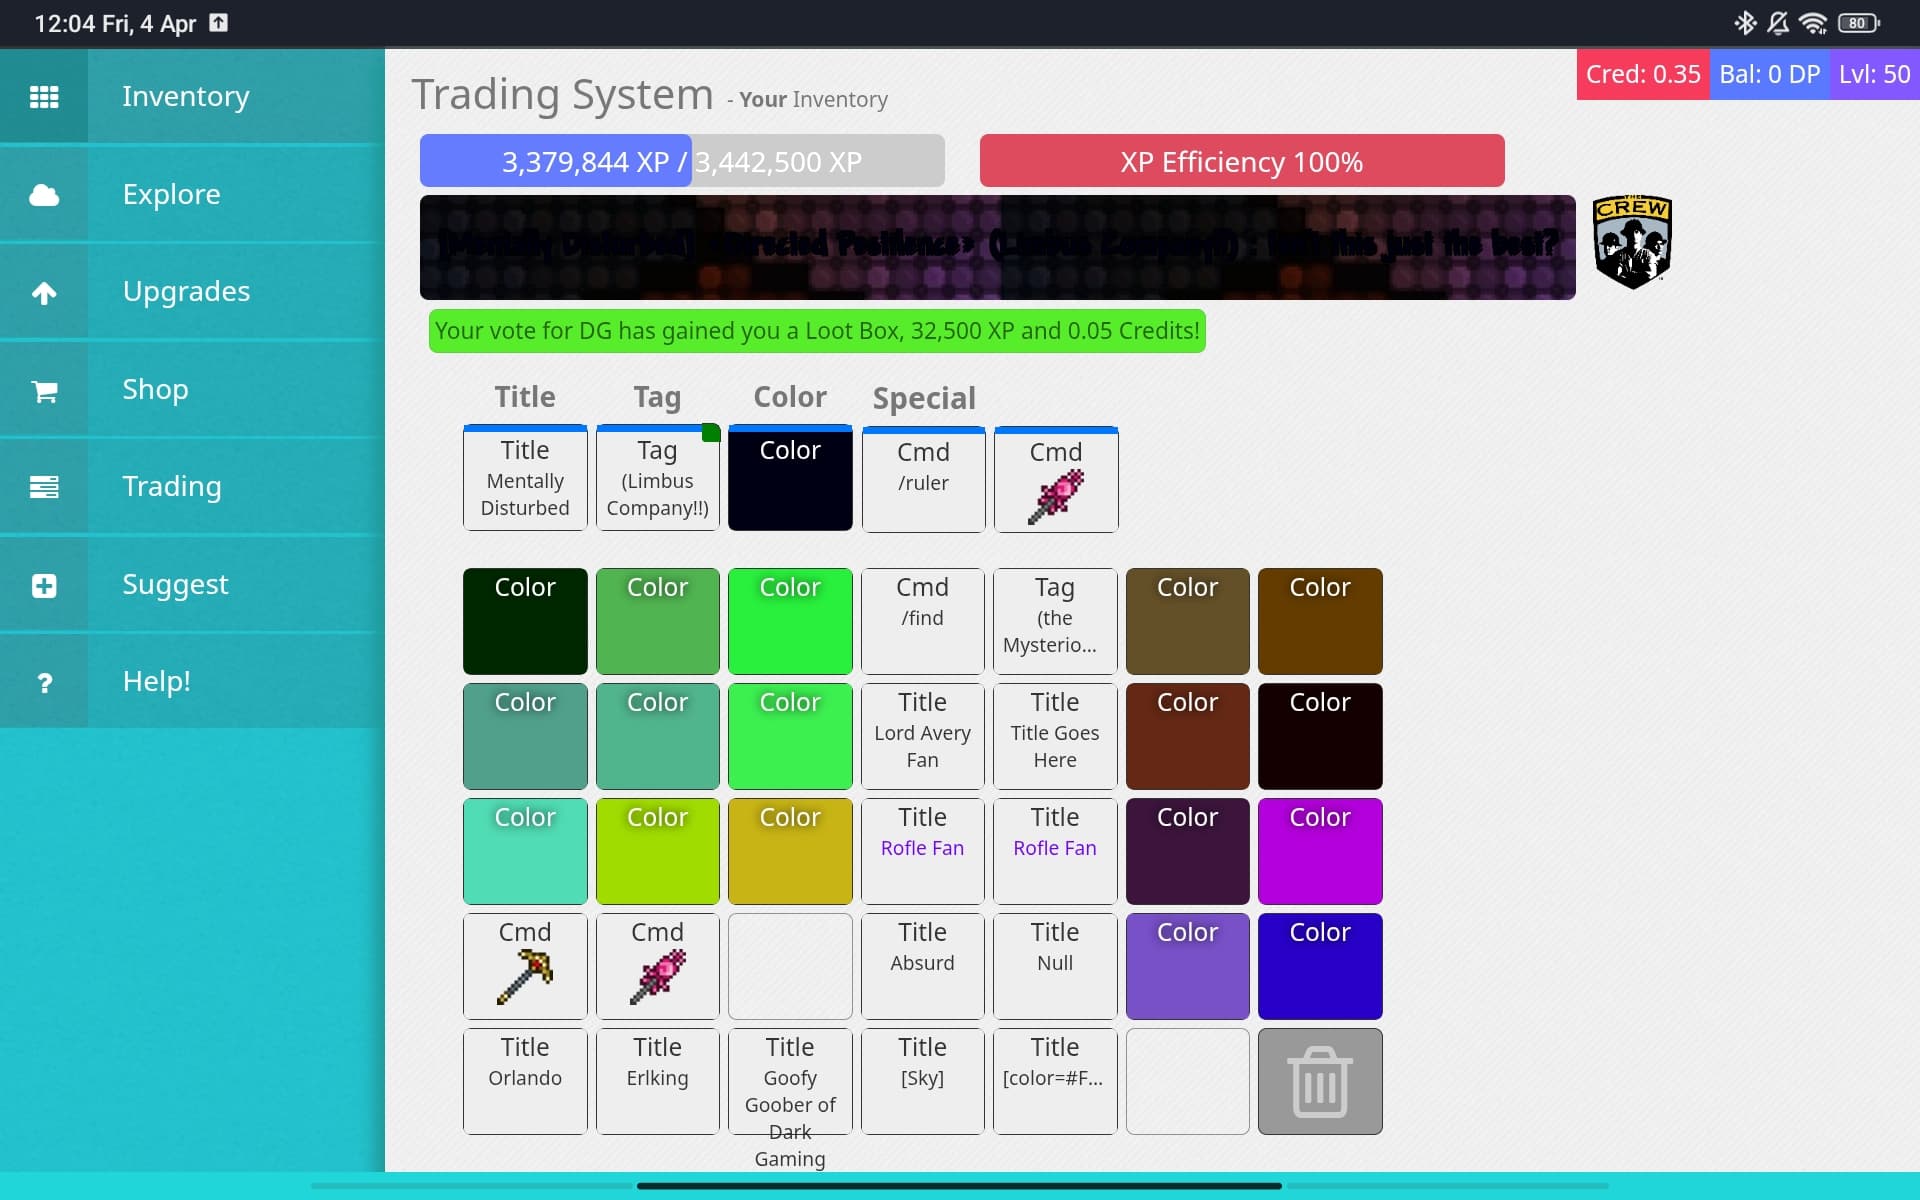Image resolution: width=1920 pixels, height=1200 pixels.
Task: Click the Inventory grid icon
Action: point(44,97)
